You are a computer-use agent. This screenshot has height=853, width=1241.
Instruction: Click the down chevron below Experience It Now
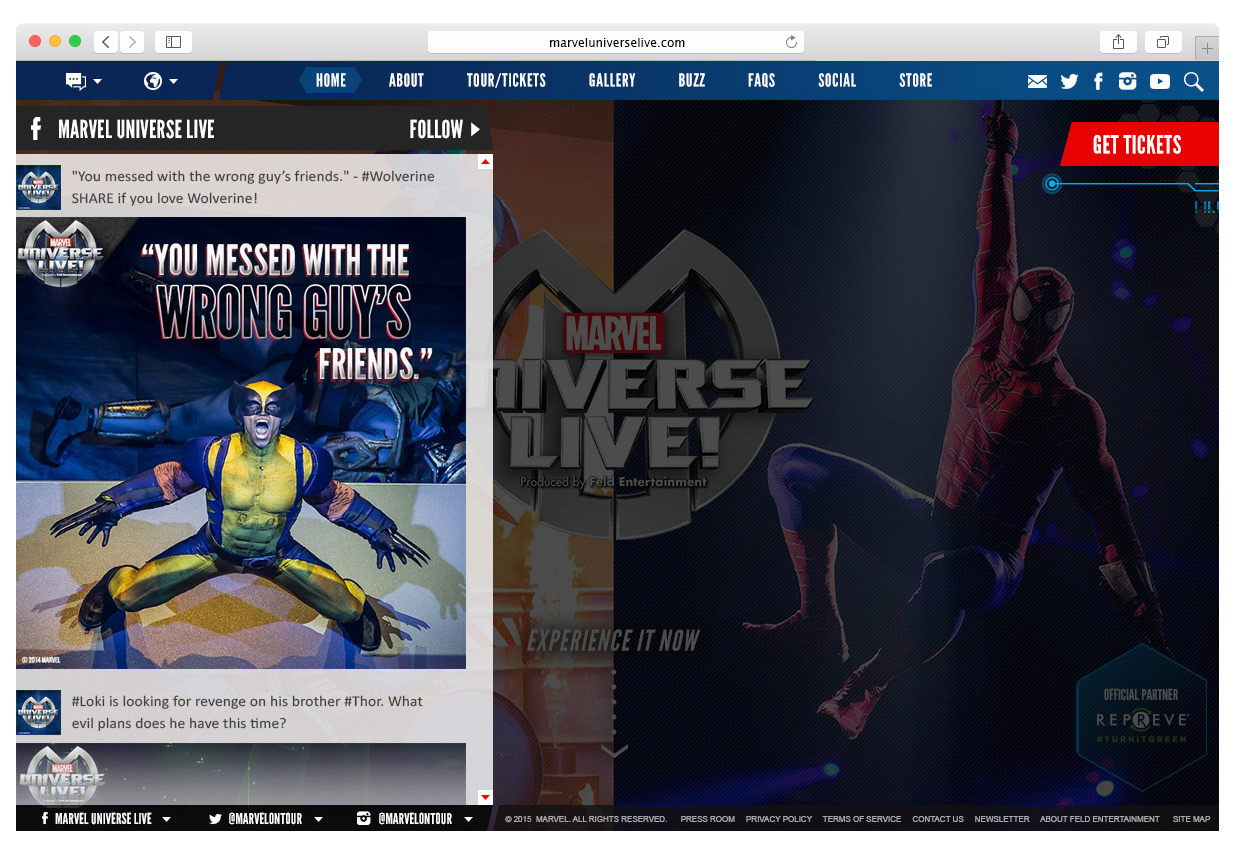tap(614, 751)
